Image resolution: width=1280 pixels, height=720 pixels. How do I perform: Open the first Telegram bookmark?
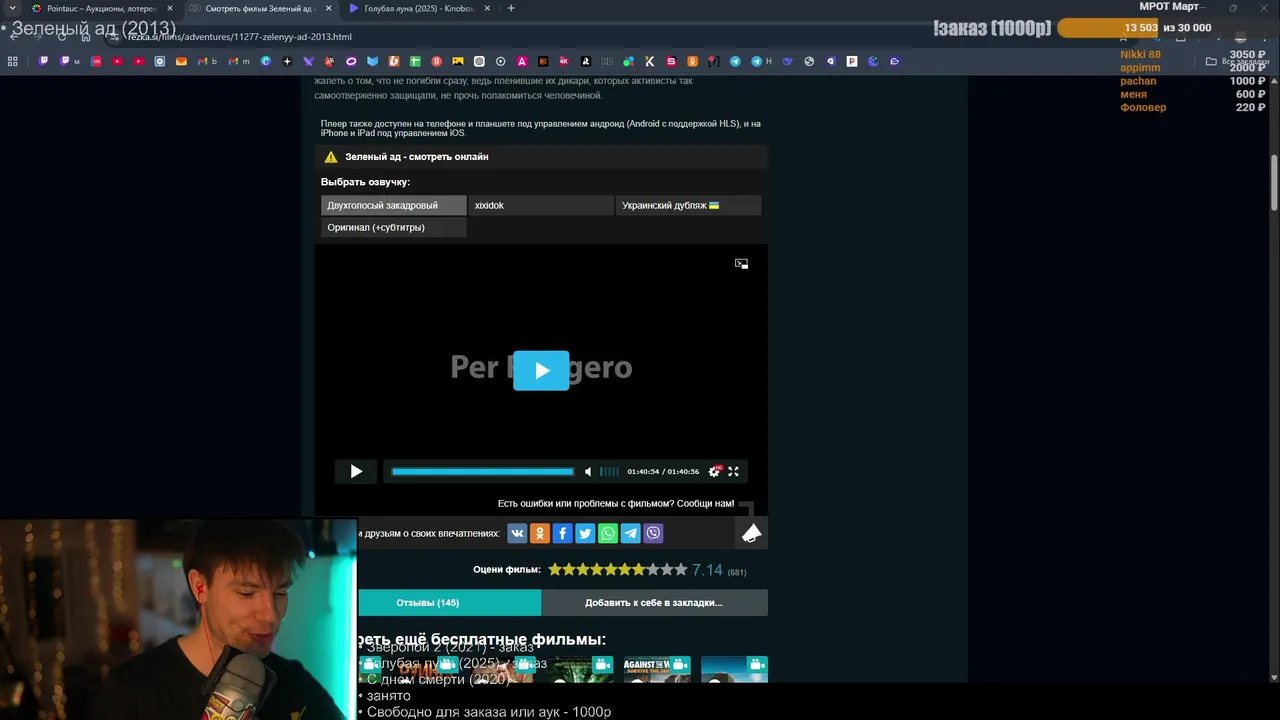tap(735, 61)
